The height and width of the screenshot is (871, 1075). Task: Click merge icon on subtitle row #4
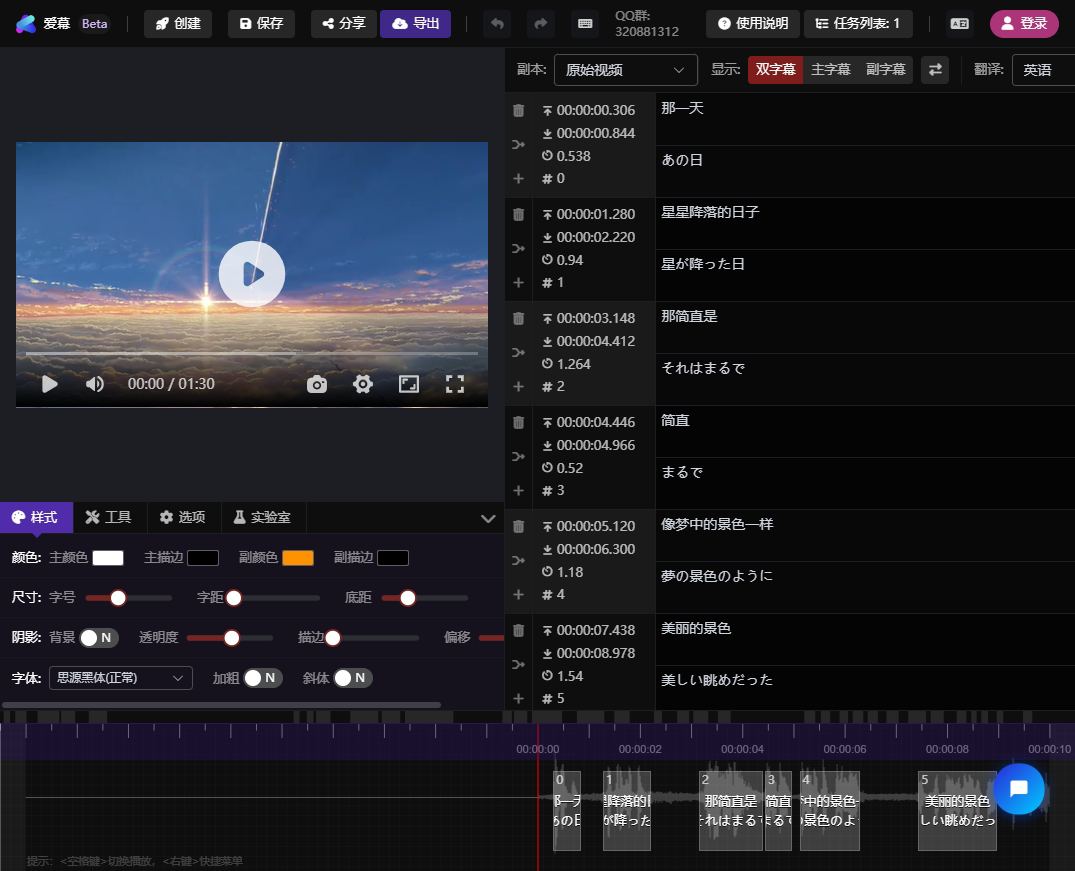click(x=518, y=560)
